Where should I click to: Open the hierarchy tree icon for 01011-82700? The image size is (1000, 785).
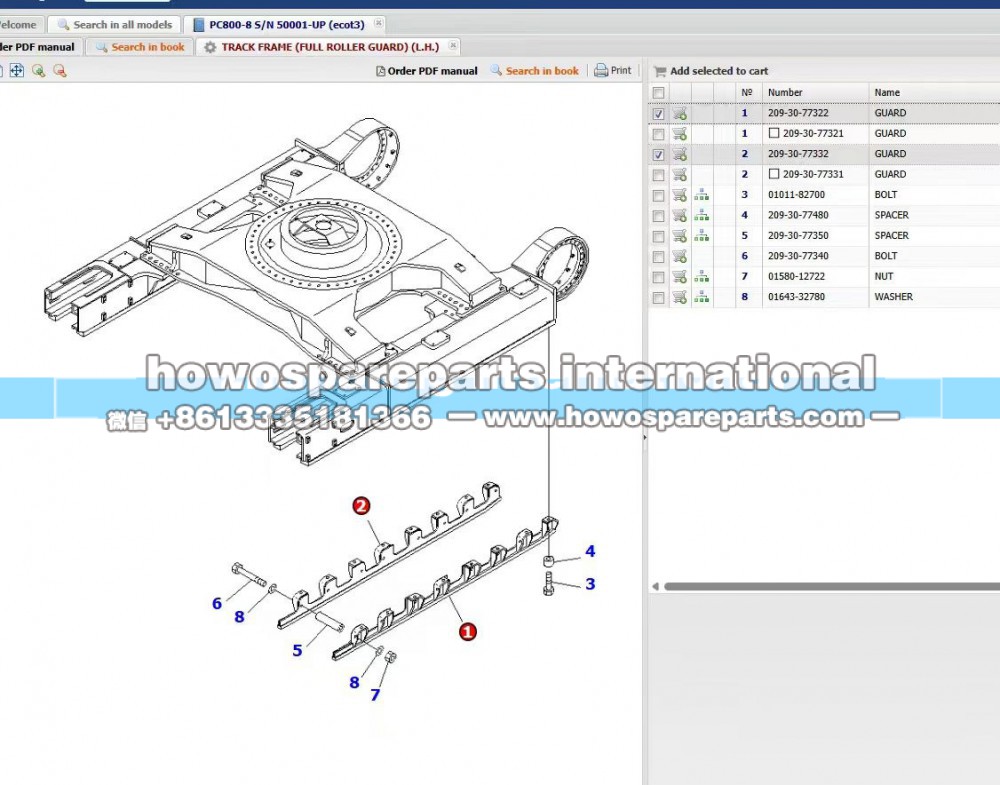[x=702, y=194]
